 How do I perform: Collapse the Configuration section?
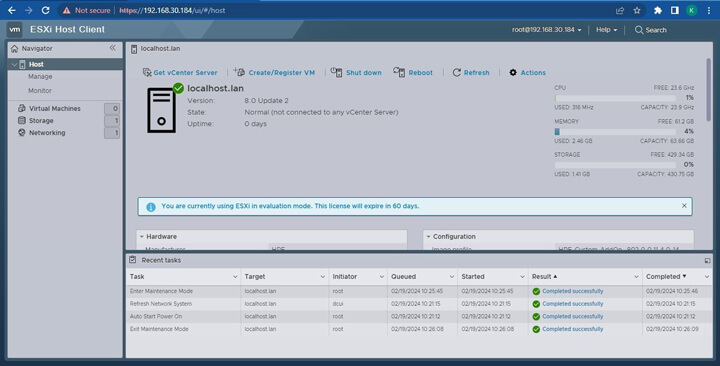pyautogui.click(x=428, y=236)
